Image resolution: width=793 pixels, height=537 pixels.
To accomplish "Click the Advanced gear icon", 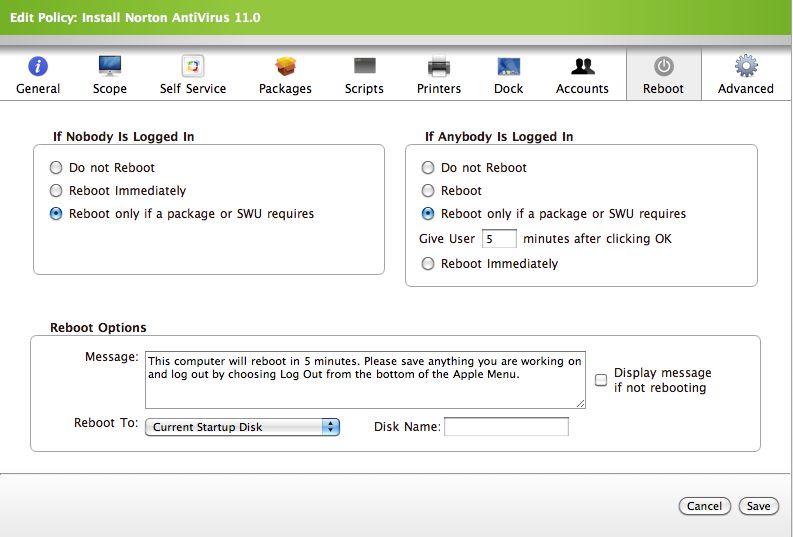I will tap(746, 66).
